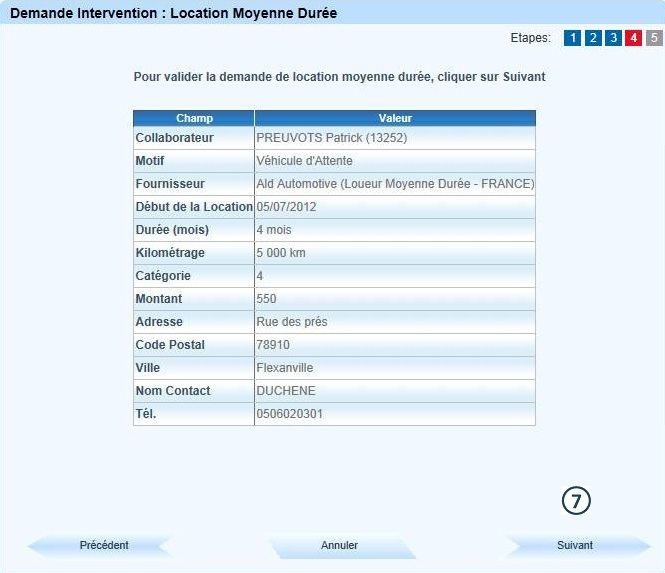665x573 pixels.
Task: Click the red step 4 indicator
Action: (x=633, y=38)
